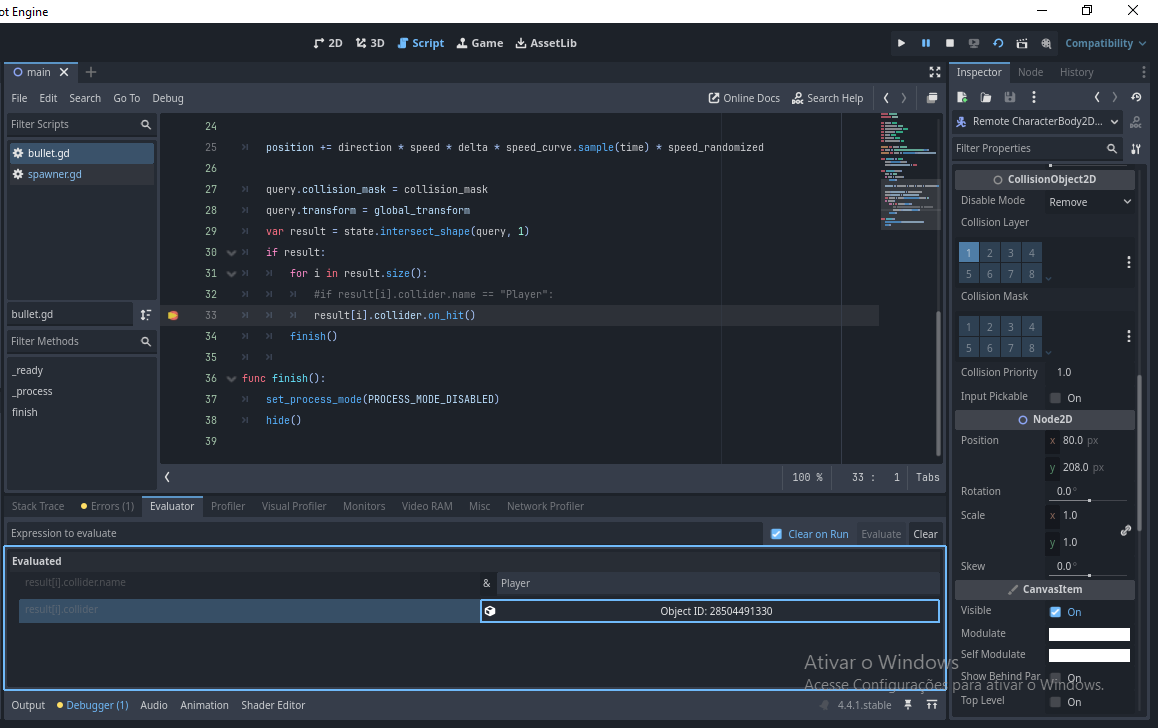Create a new resource in Inspector
Viewport: 1158px width, 728px height.
click(962, 97)
